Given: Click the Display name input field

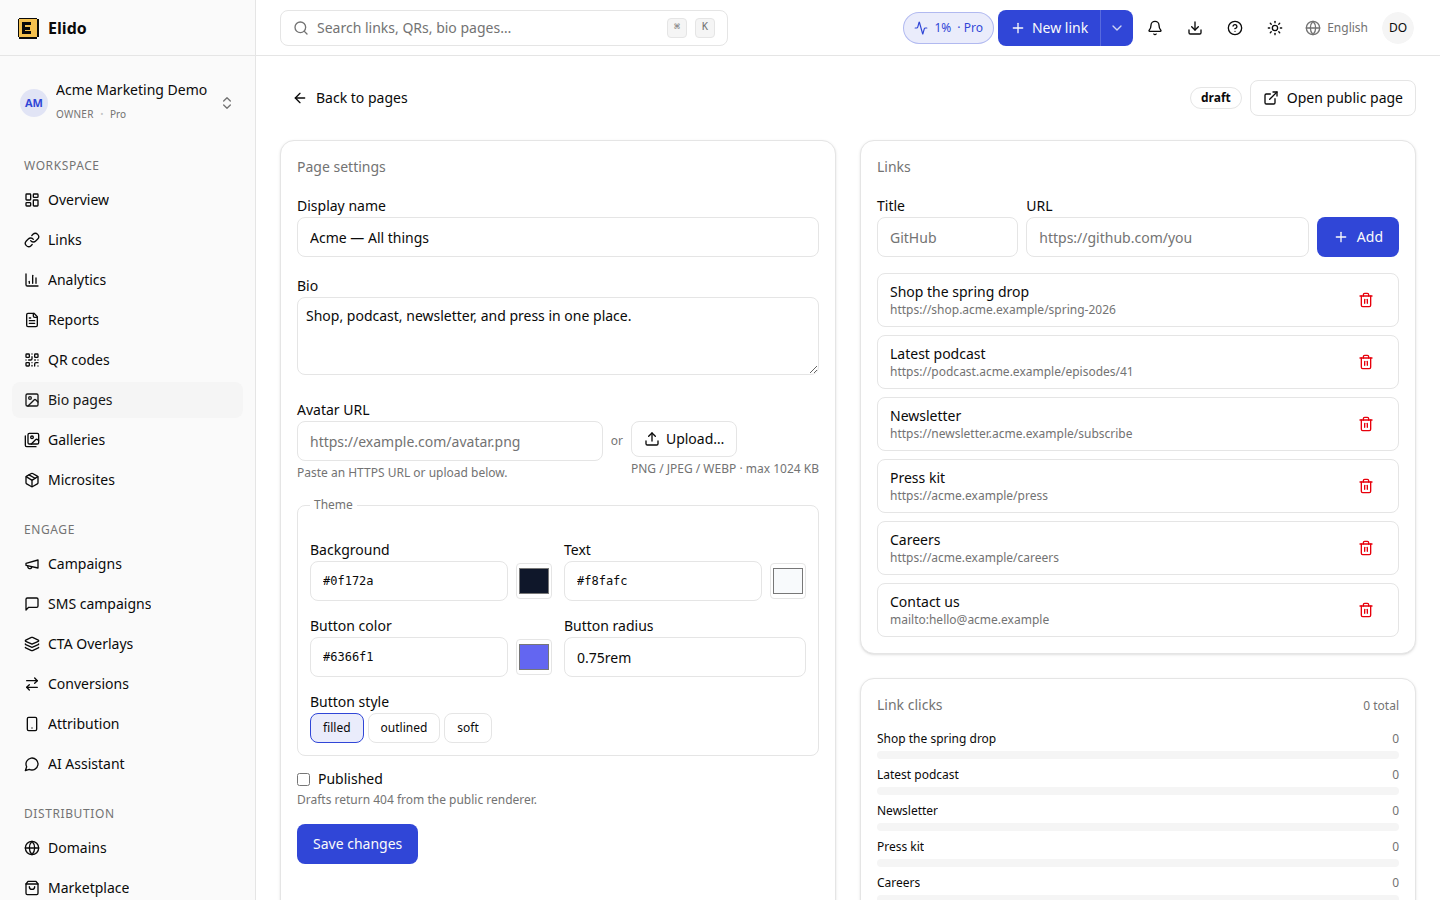Looking at the screenshot, I should point(558,237).
